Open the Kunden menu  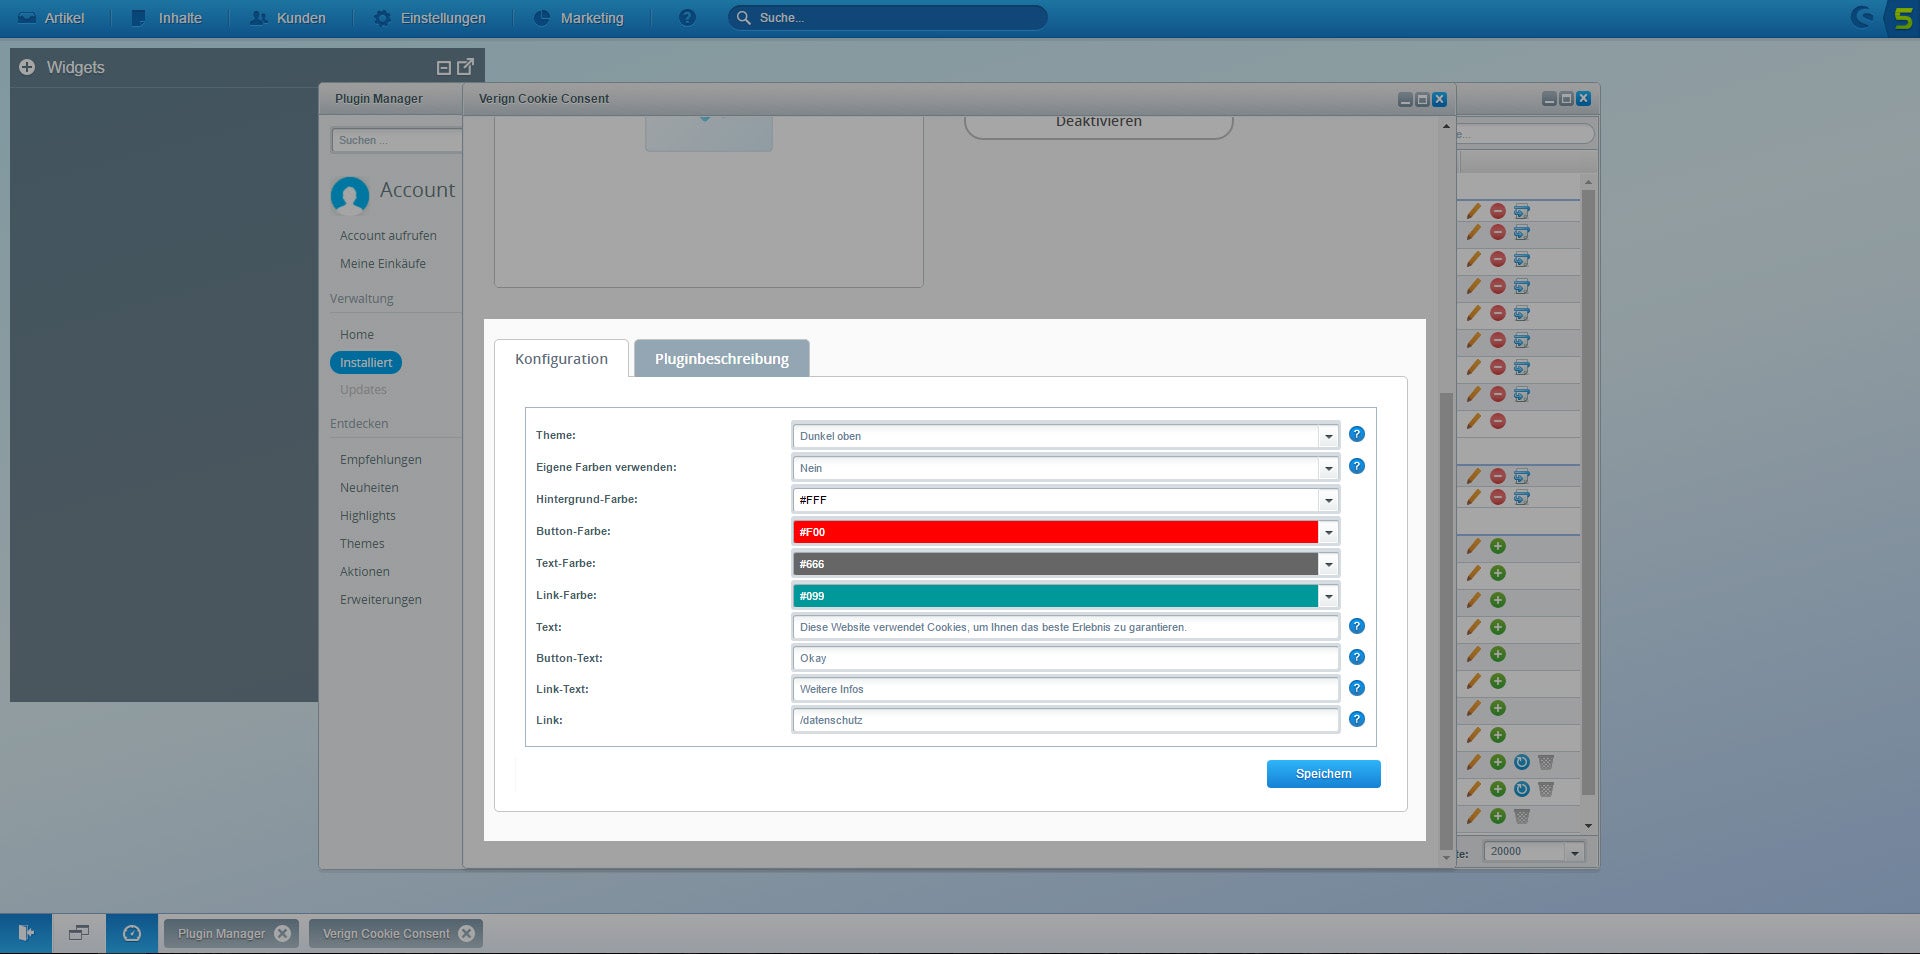pos(288,18)
